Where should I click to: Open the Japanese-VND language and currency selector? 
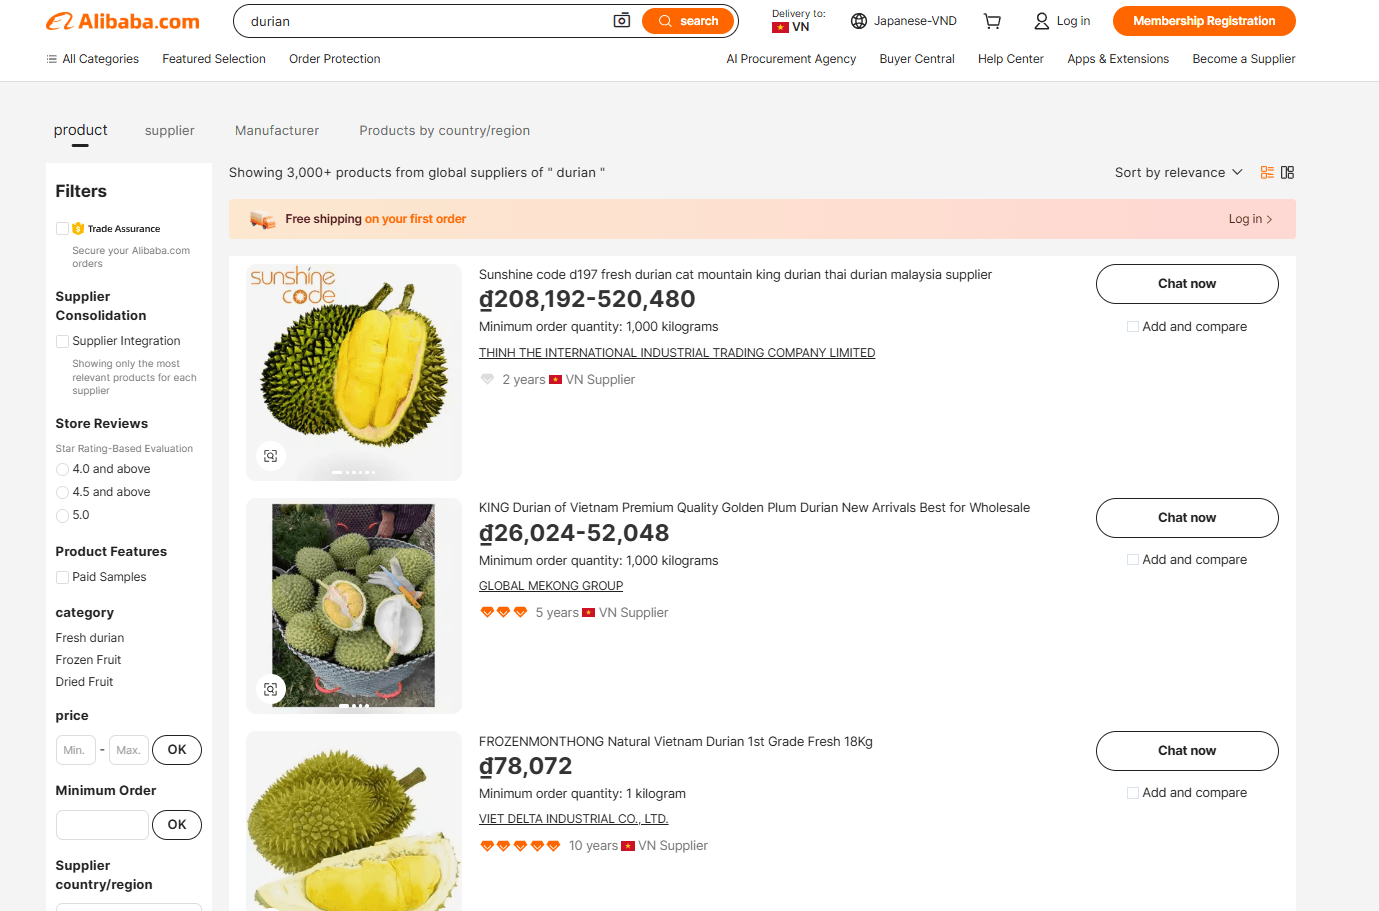coord(904,21)
